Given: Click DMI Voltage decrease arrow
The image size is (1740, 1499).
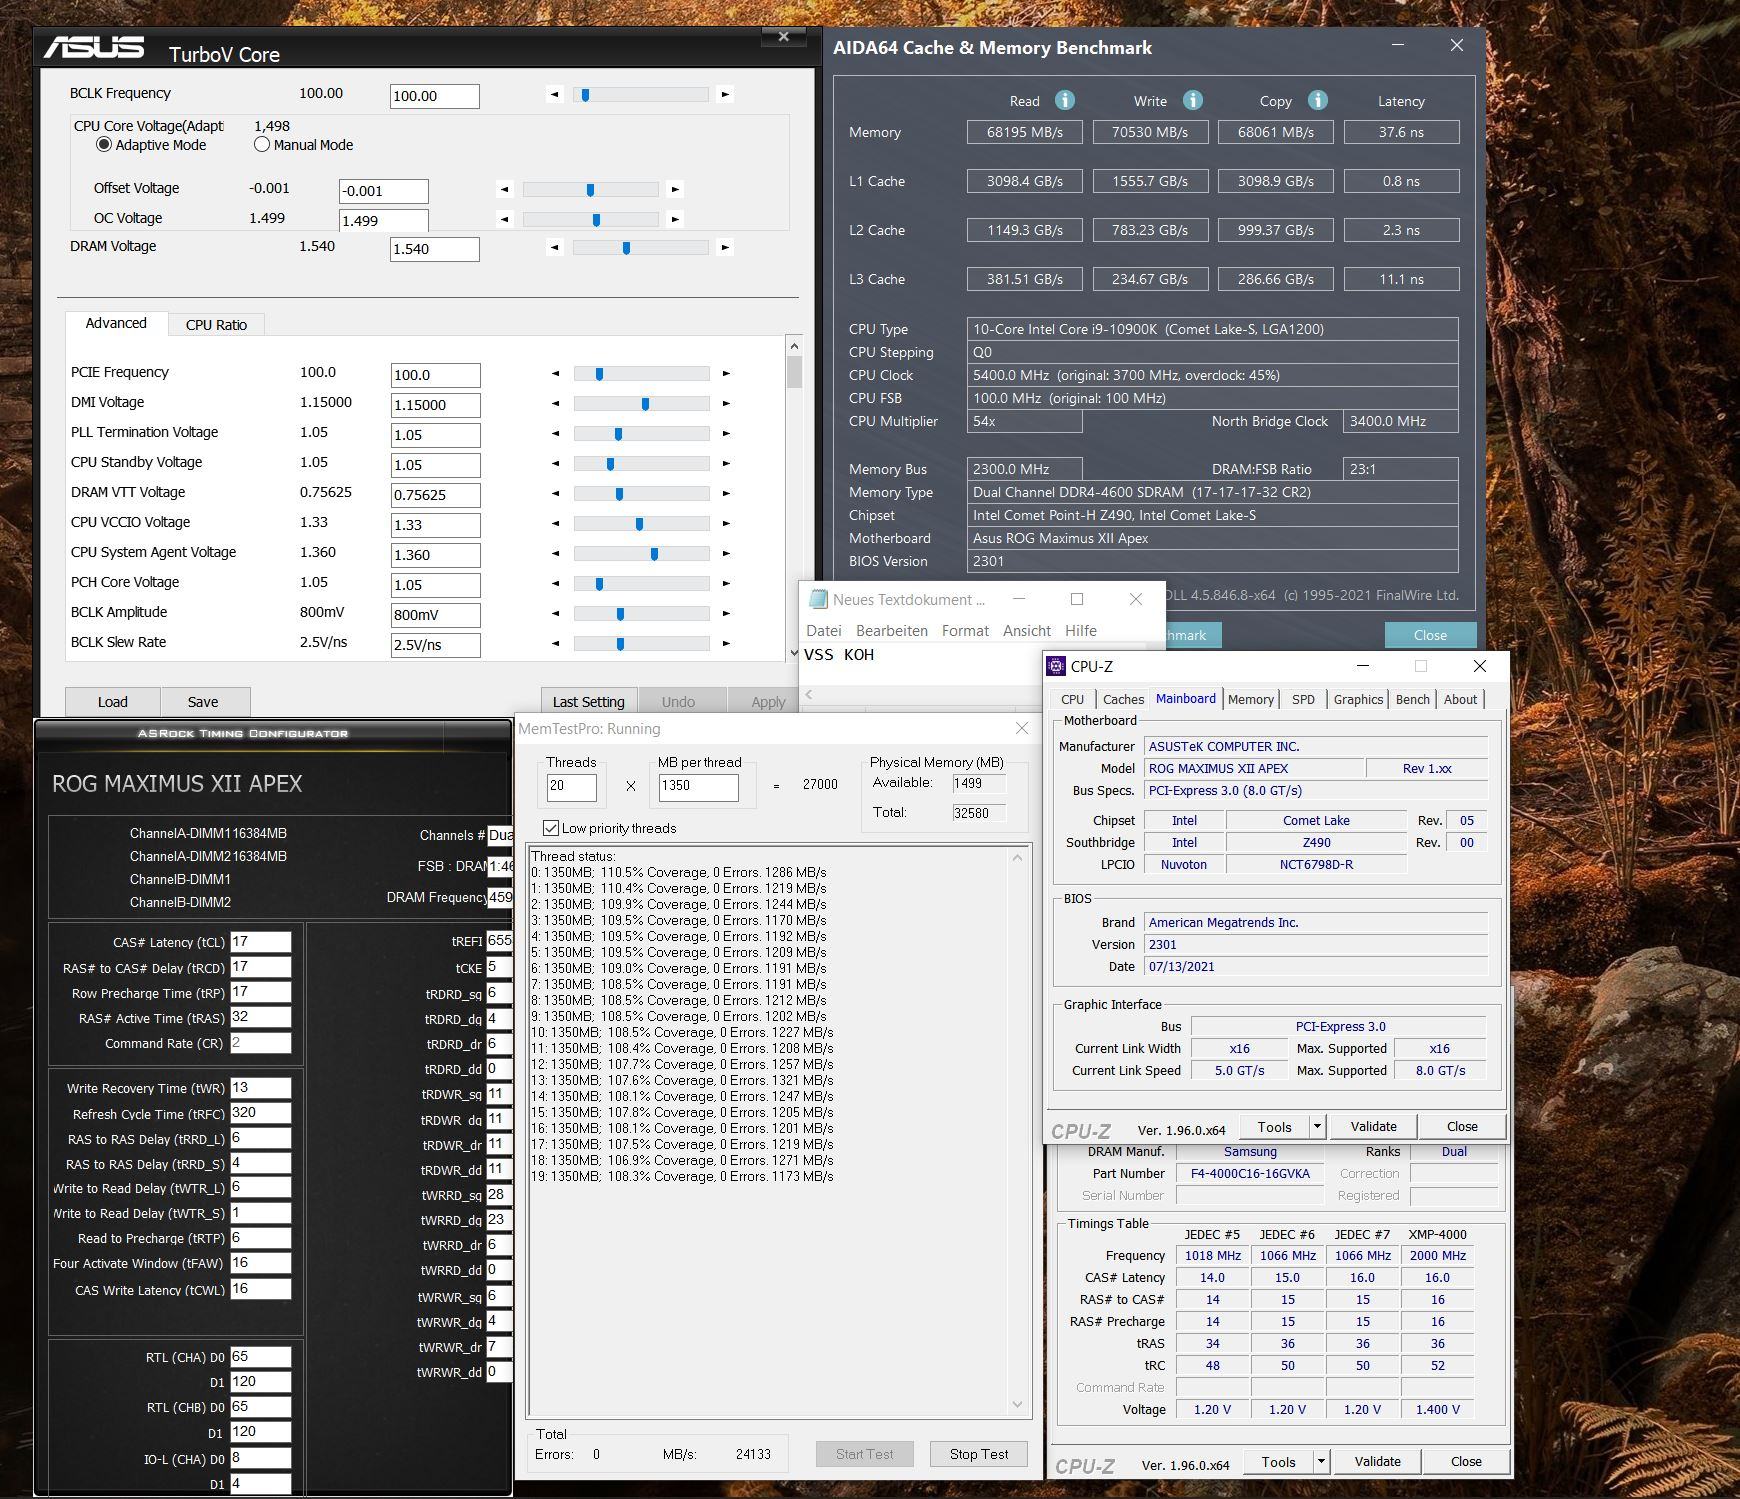Looking at the screenshot, I should (556, 404).
